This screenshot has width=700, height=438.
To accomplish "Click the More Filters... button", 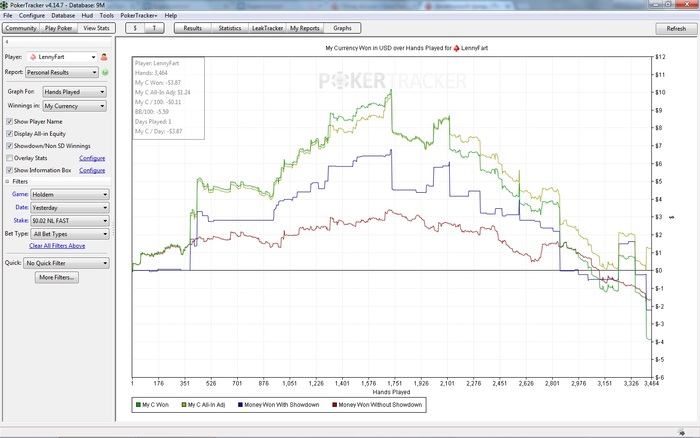I will 57,278.
